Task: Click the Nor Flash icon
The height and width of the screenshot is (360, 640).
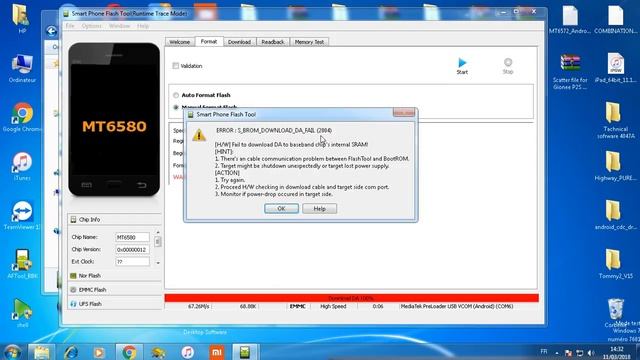Action: point(73,276)
